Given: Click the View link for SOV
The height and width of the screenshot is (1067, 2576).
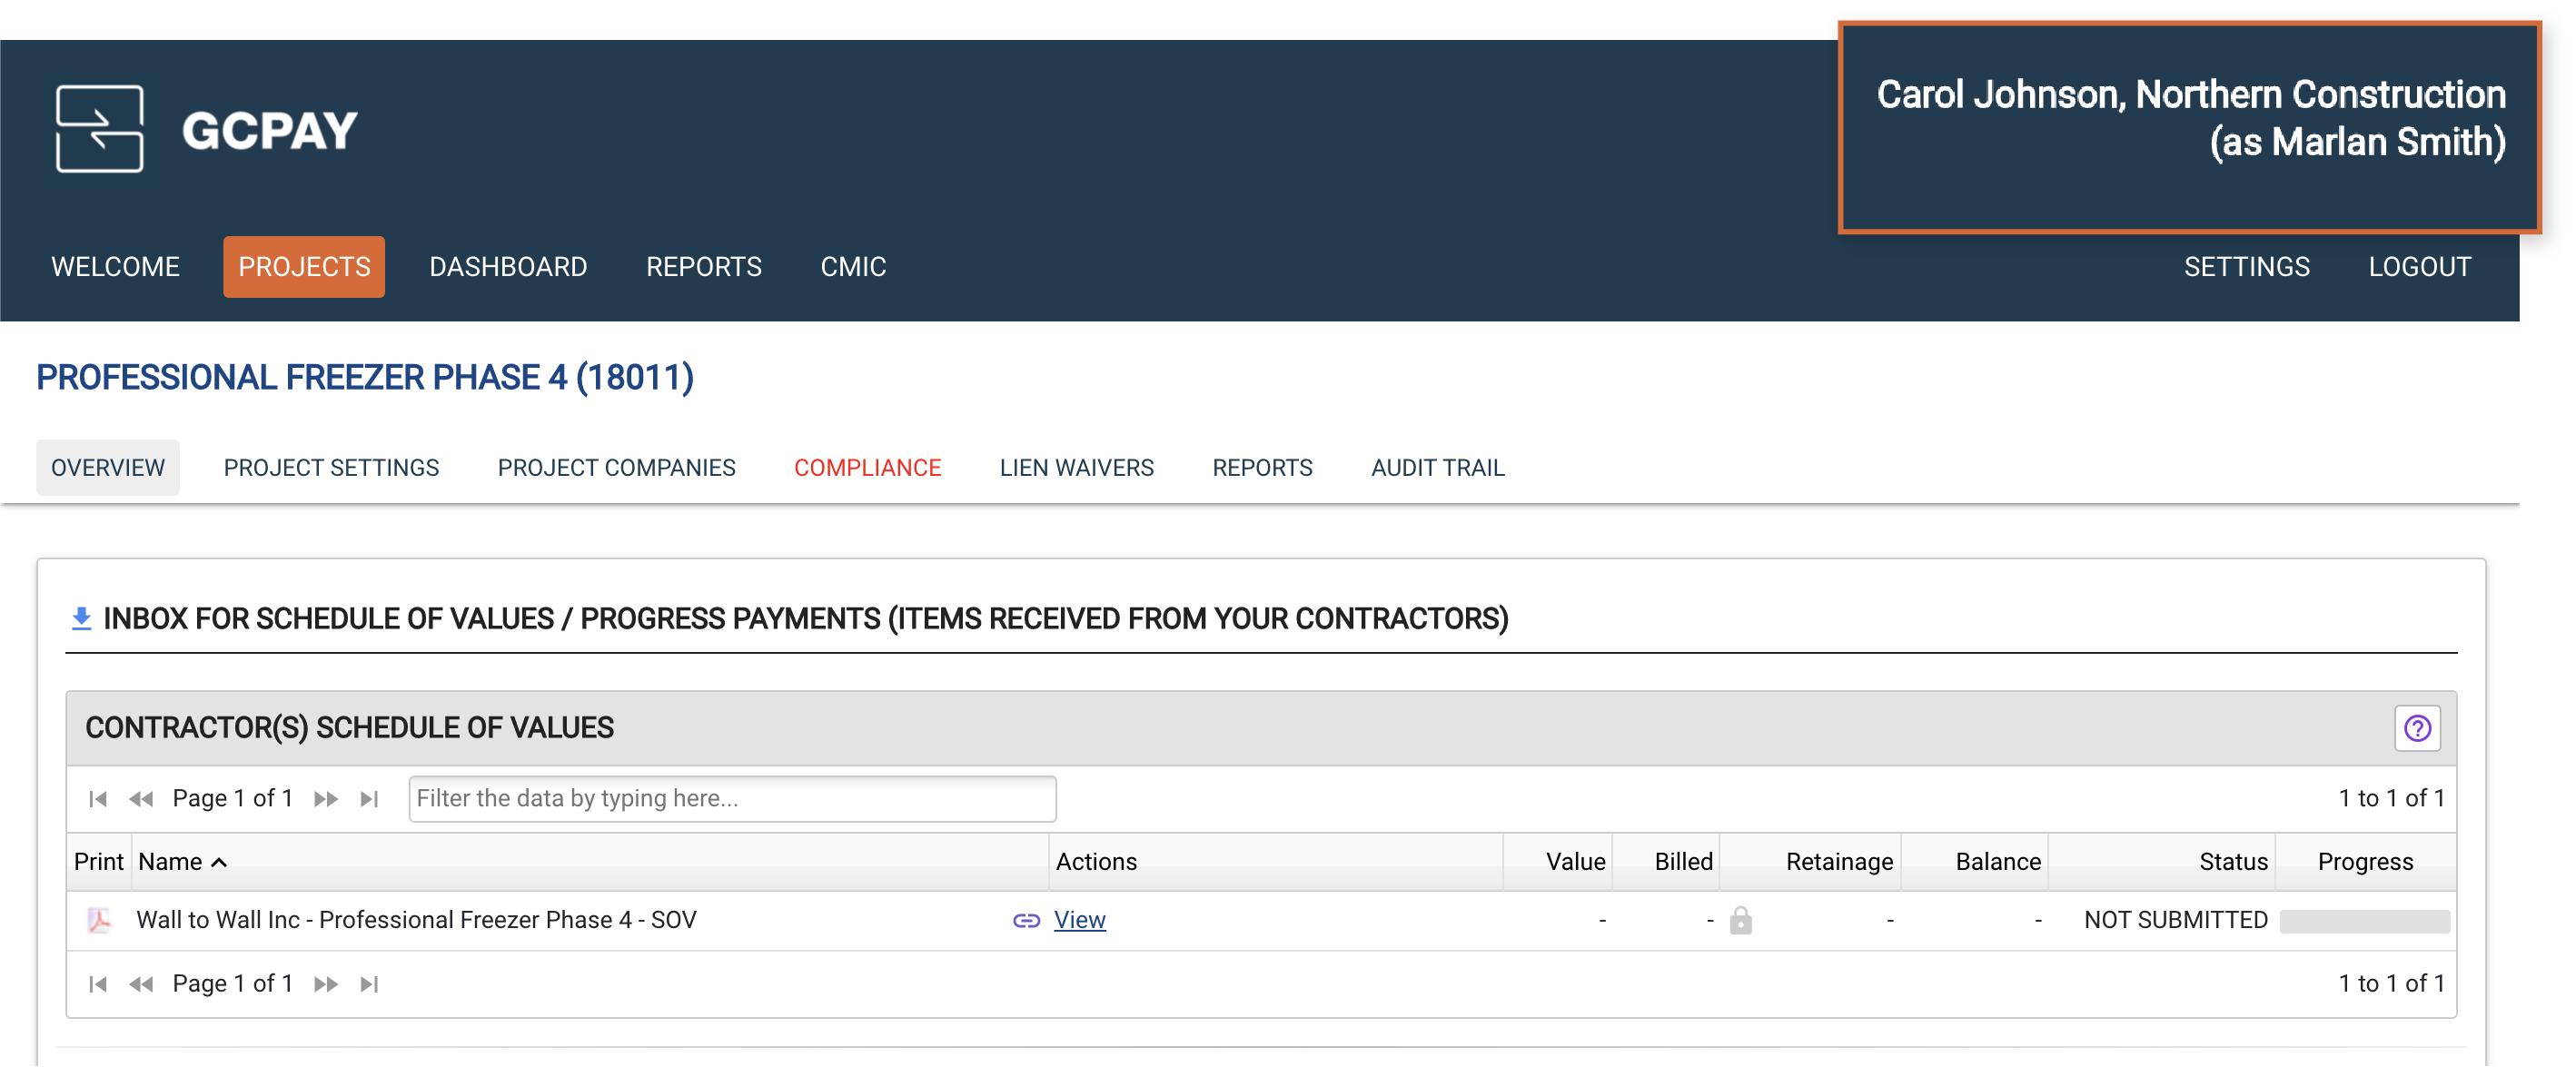Looking at the screenshot, I should point(1079,920).
